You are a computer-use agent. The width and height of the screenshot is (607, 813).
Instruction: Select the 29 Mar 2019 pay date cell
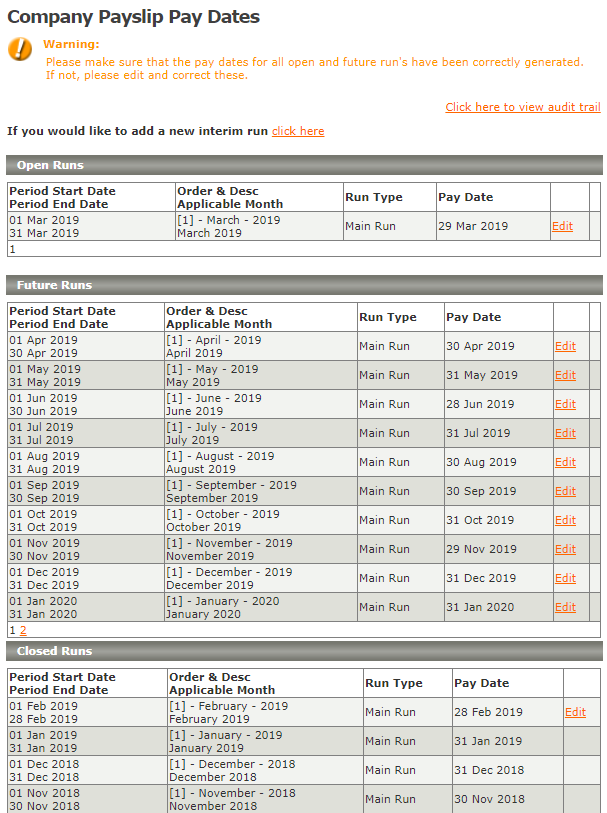tap(493, 226)
